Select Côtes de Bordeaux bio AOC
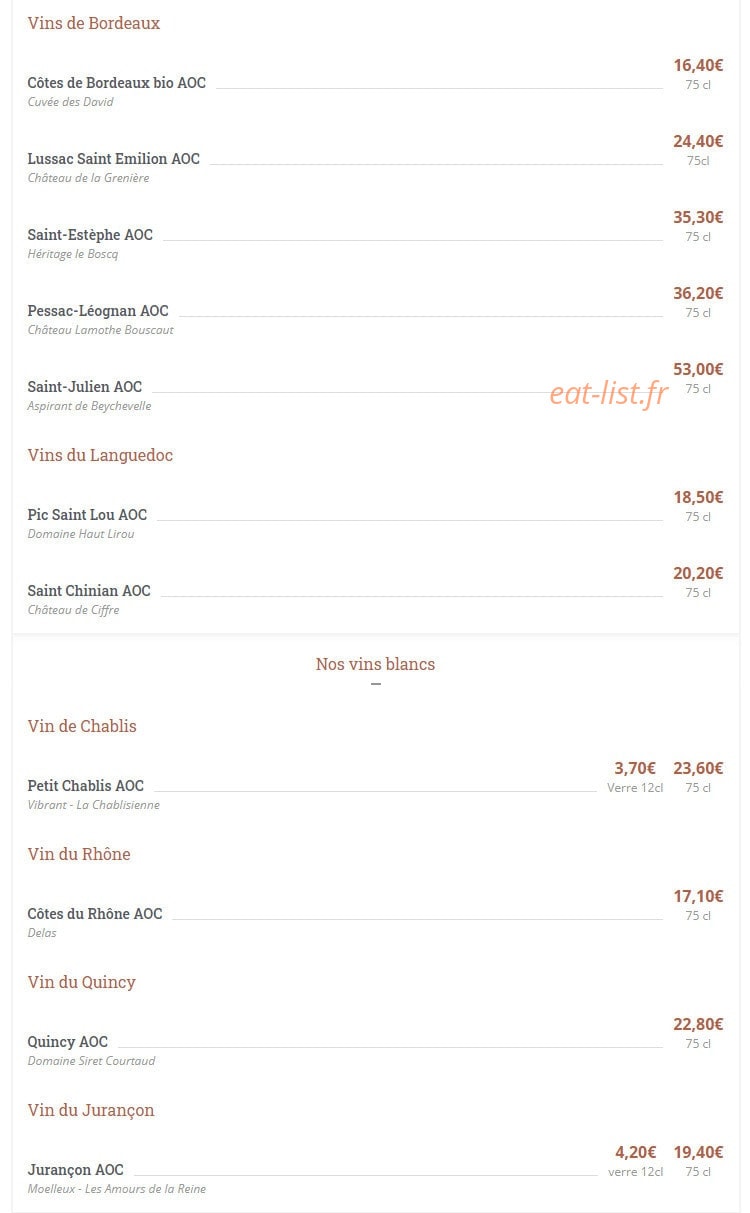750x1213 pixels. pos(117,83)
